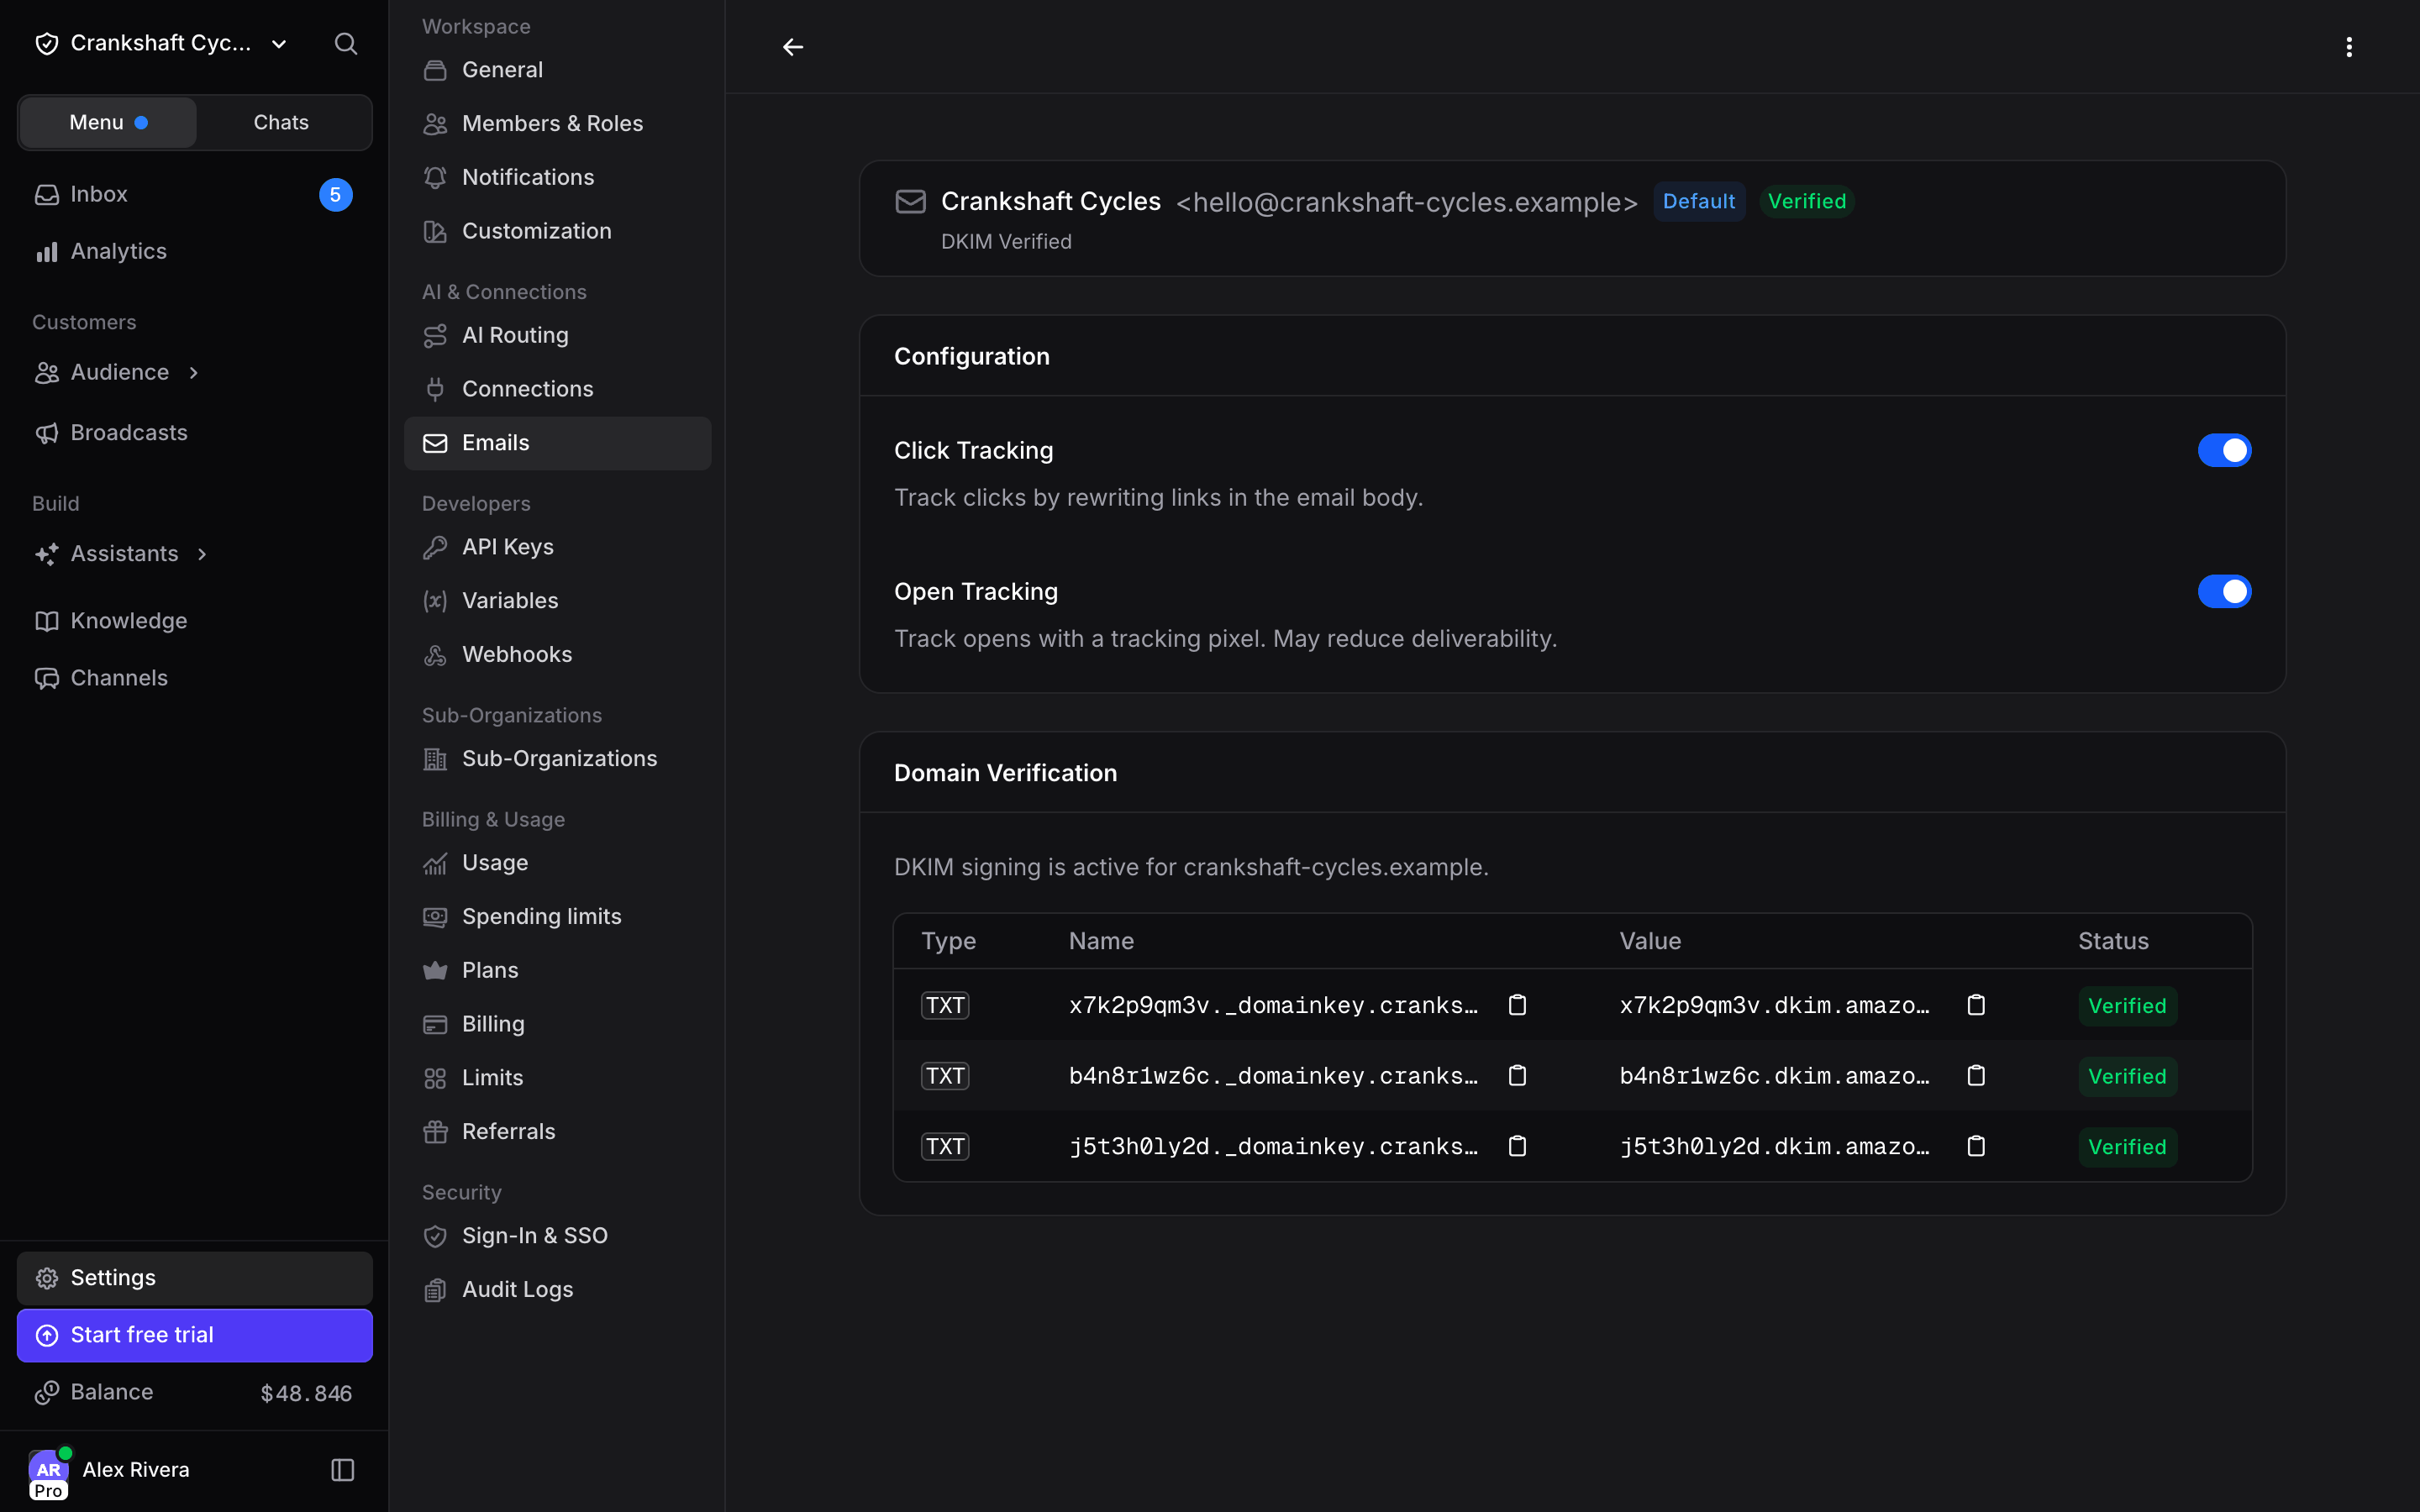This screenshot has width=2420, height=1512.
Task: Click Alex Rivera avatar
Action: (48, 1470)
